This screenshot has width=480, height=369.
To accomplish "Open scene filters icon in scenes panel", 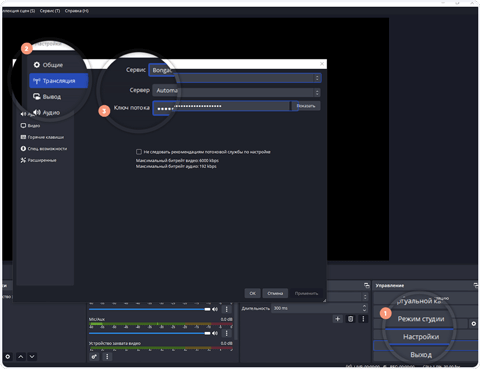I will coord(8,357).
